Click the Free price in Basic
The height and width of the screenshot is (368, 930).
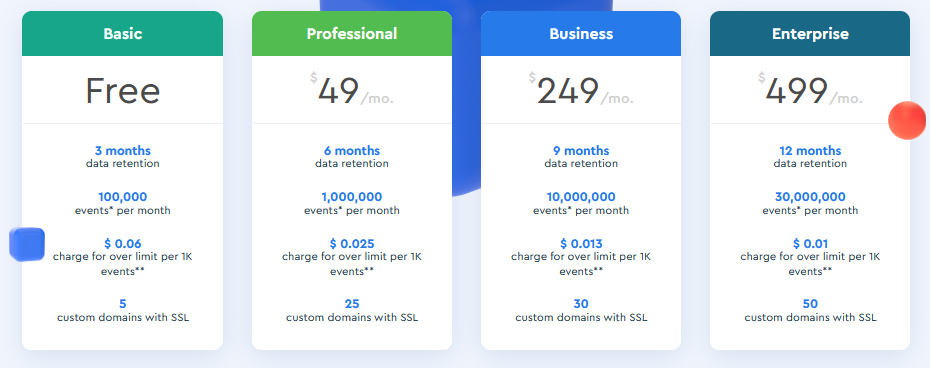pyautogui.click(x=123, y=91)
